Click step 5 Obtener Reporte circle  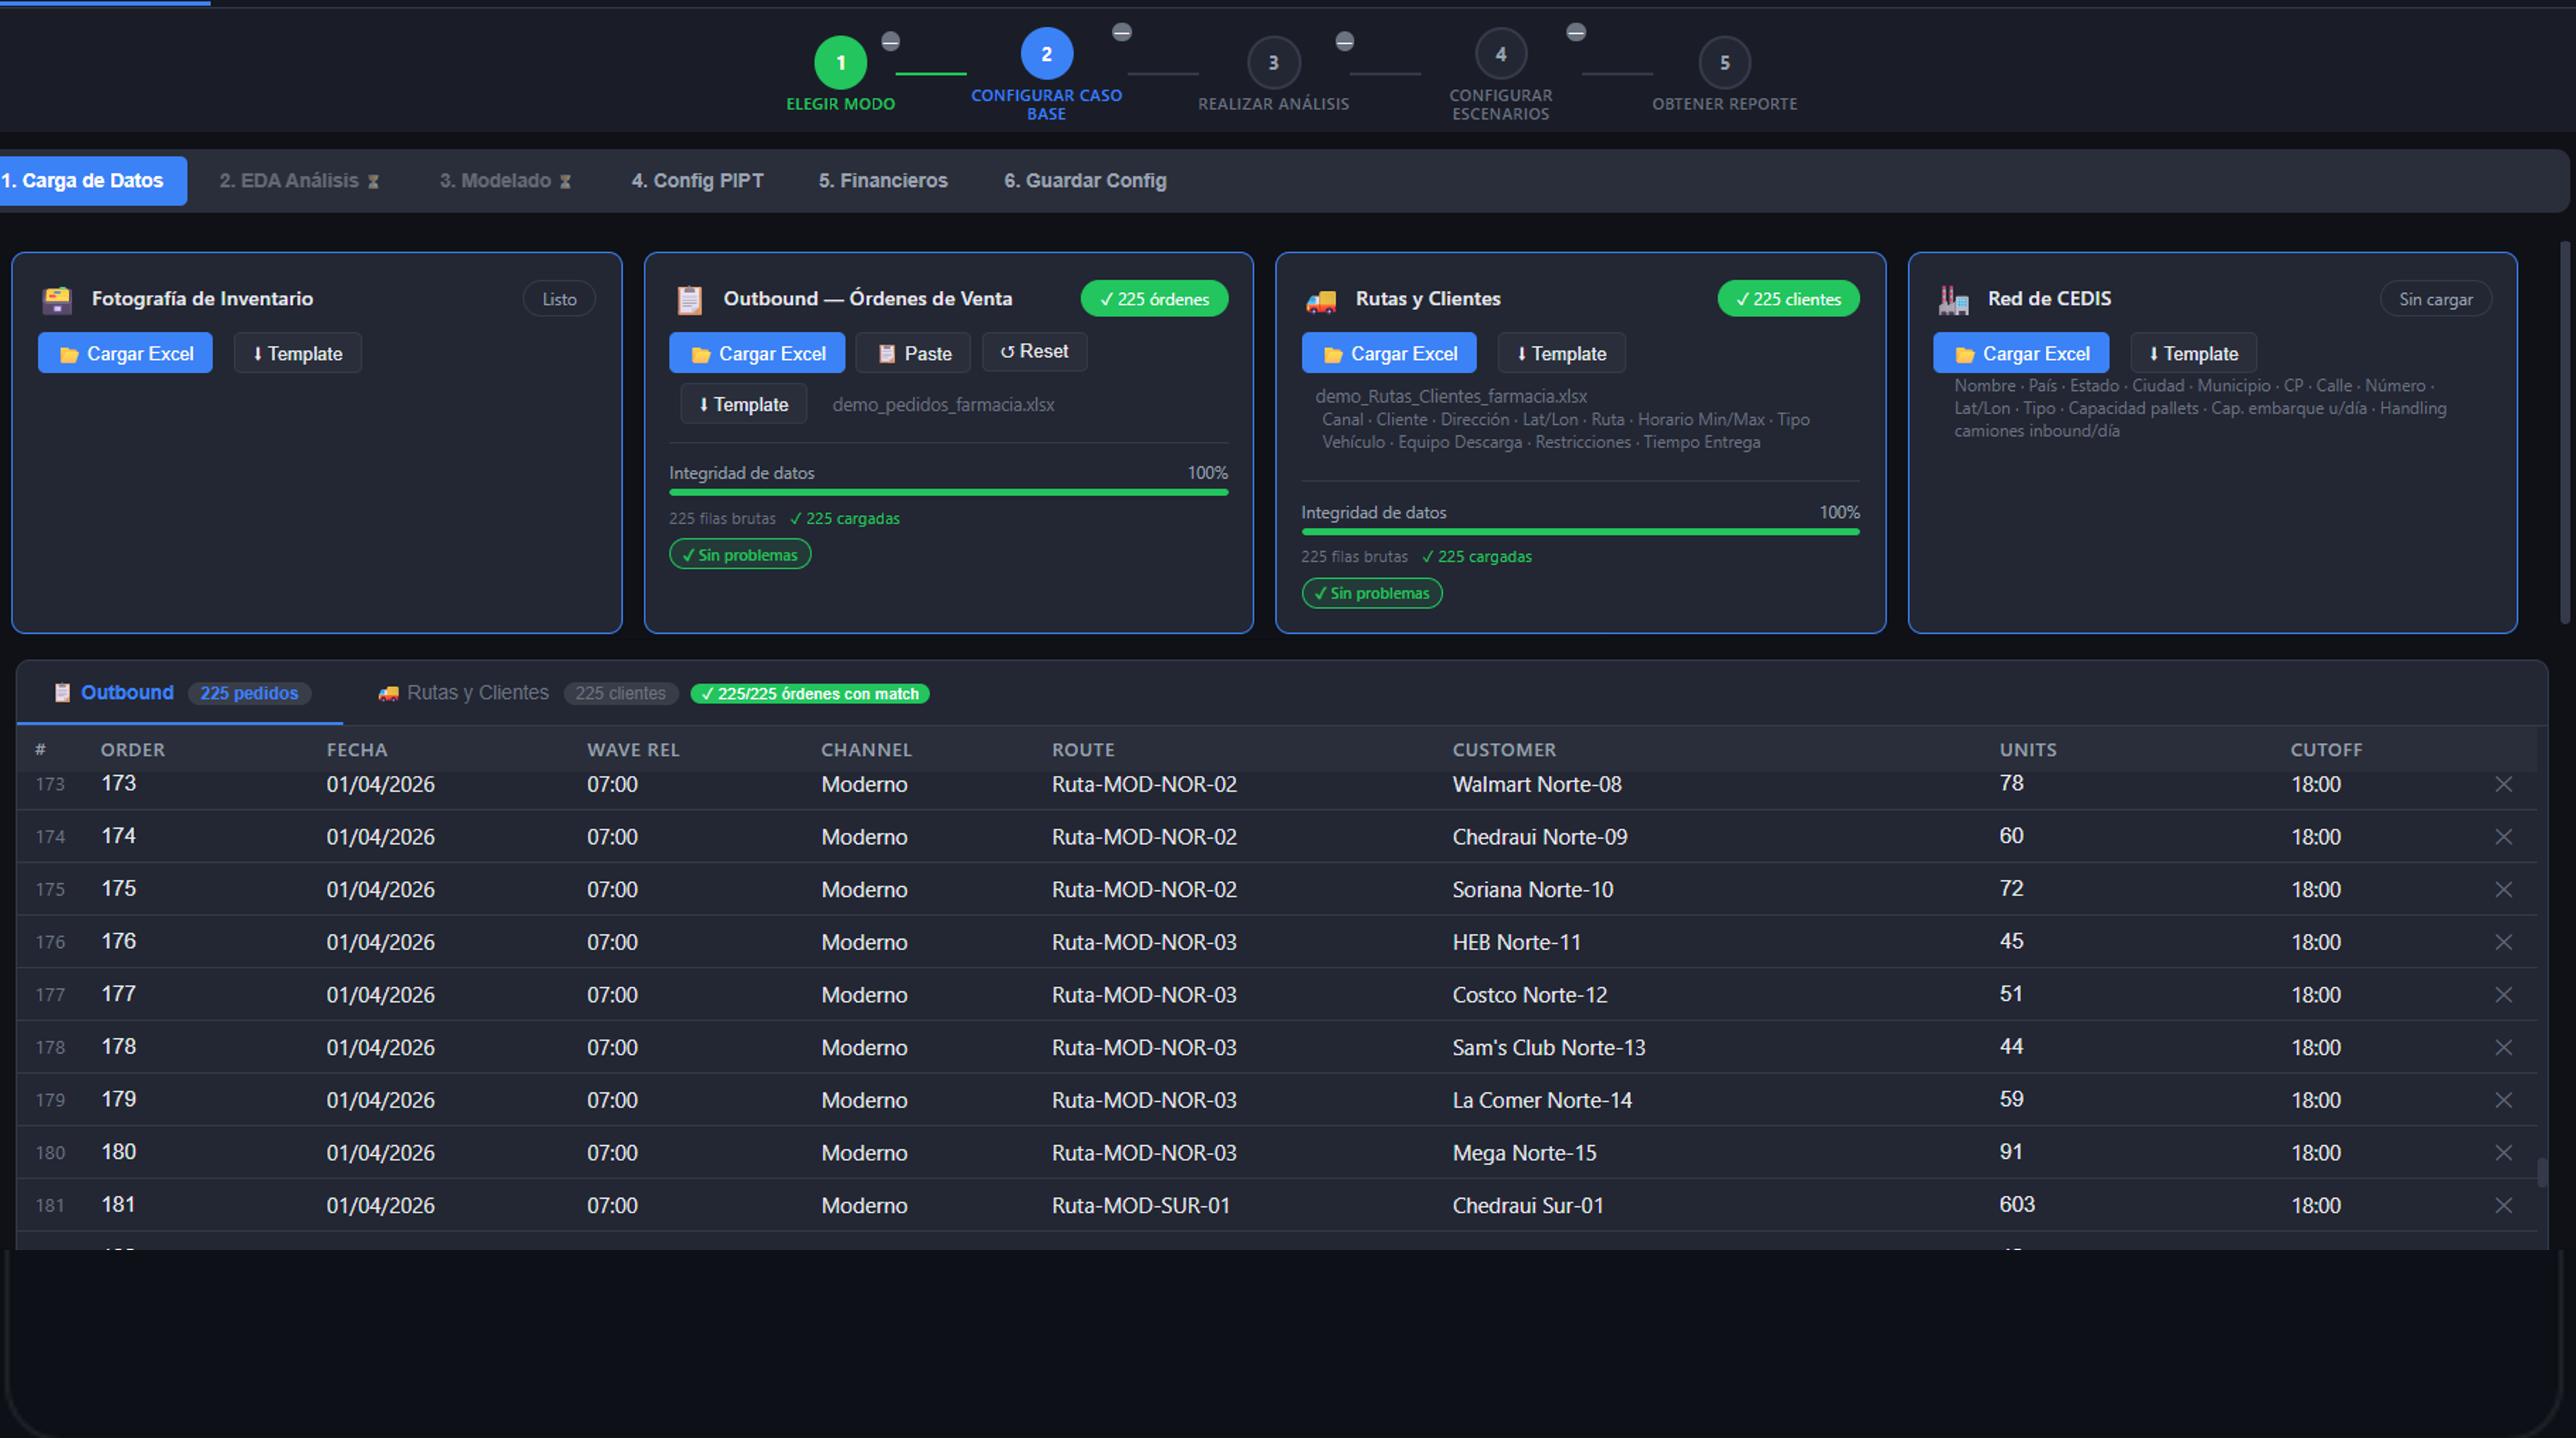[1724, 62]
